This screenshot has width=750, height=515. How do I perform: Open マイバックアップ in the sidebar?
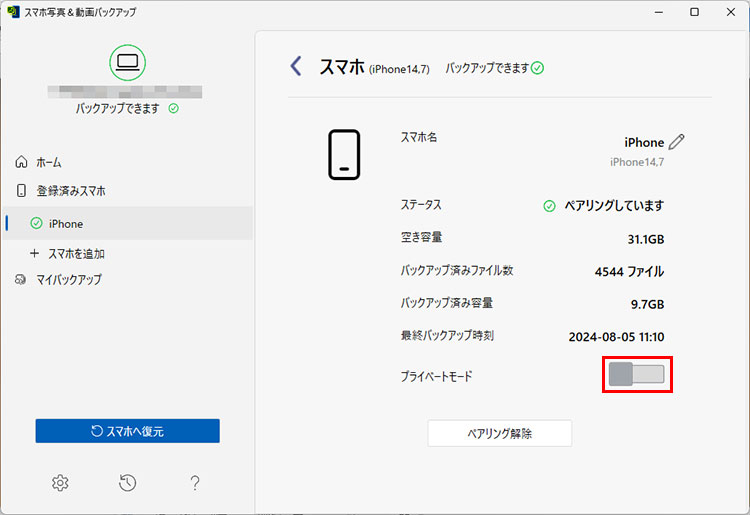(68, 279)
